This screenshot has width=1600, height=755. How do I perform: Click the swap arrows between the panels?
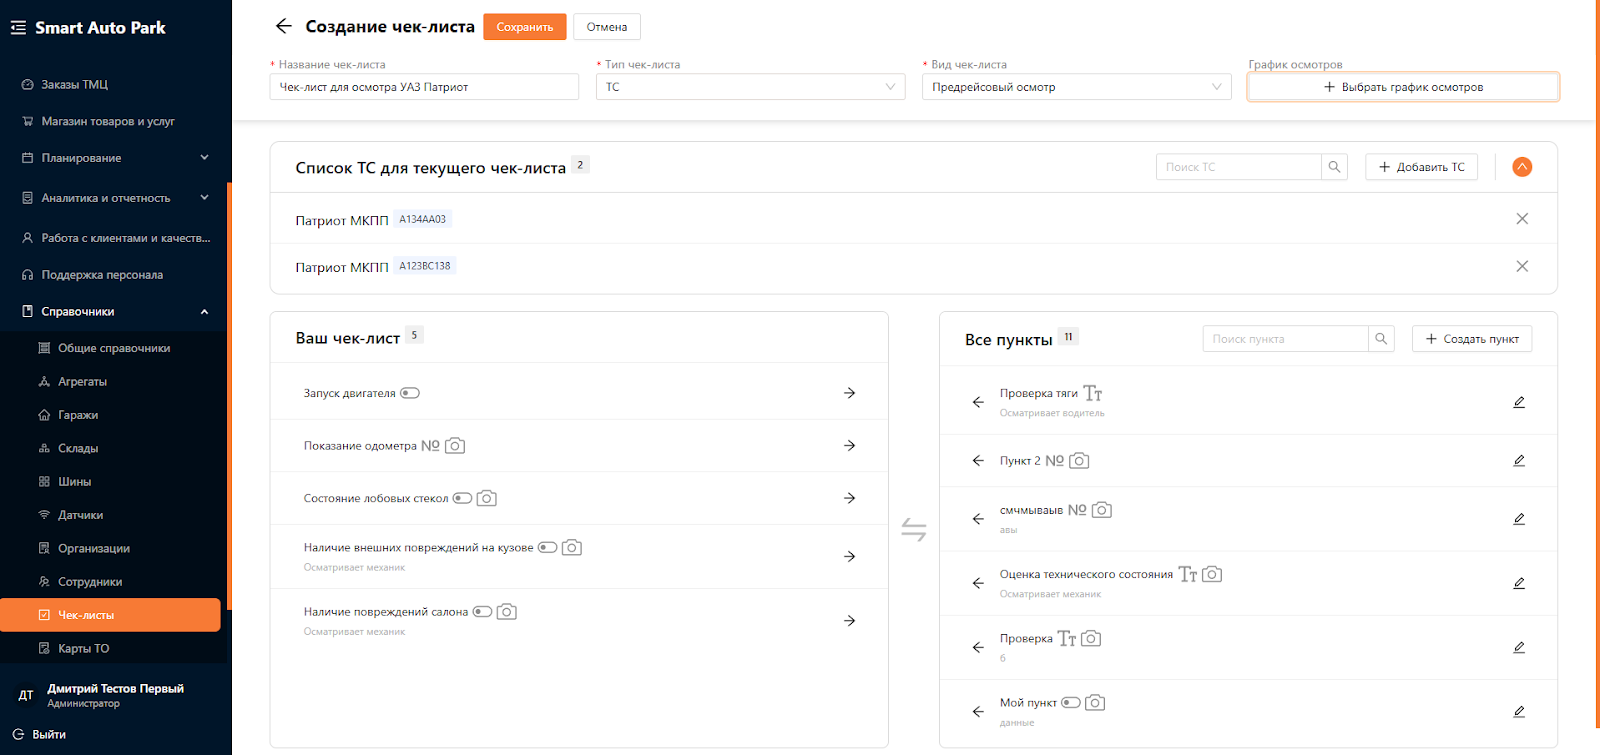(913, 529)
